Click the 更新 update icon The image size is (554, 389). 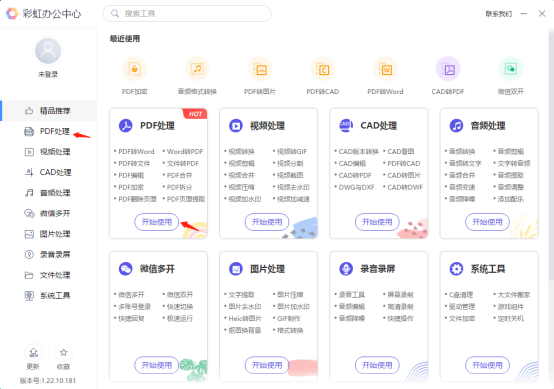(33, 352)
